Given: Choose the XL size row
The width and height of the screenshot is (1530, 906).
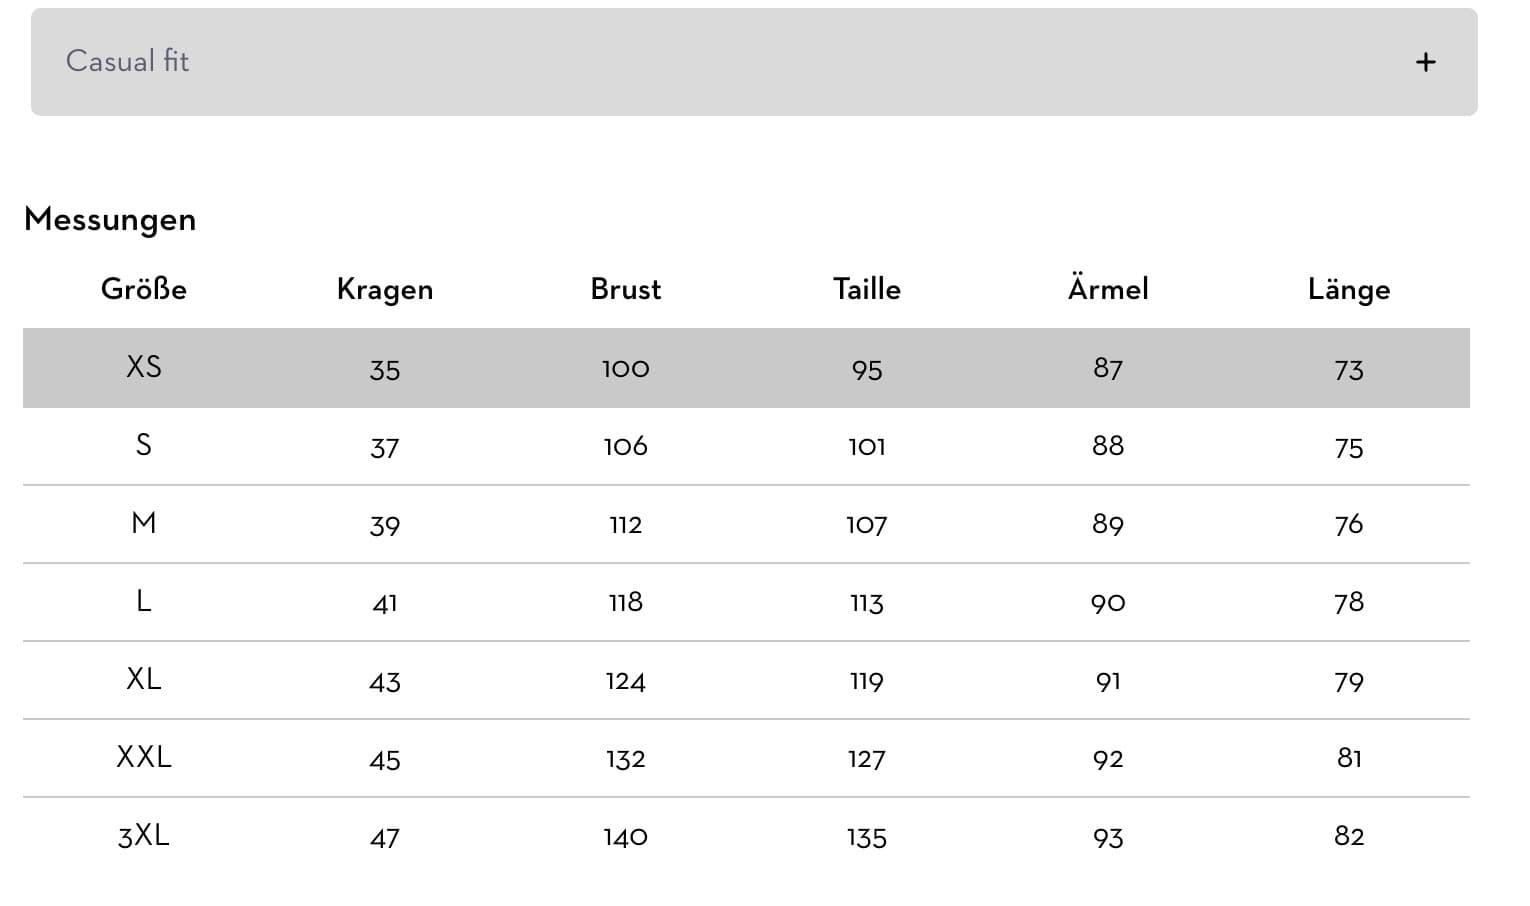Looking at the screenshot, I should pyautogui.click(x=144, y=679).
